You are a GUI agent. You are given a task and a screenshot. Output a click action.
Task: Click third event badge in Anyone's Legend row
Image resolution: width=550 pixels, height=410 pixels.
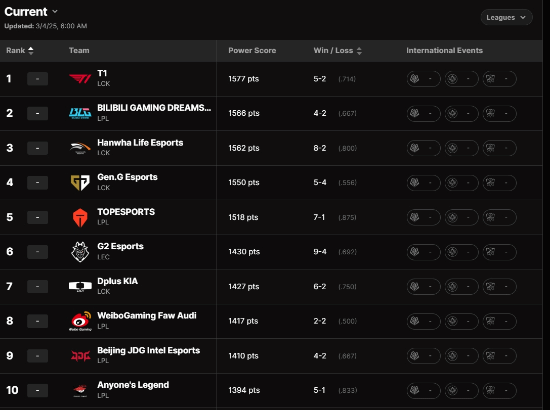(499, 390)
